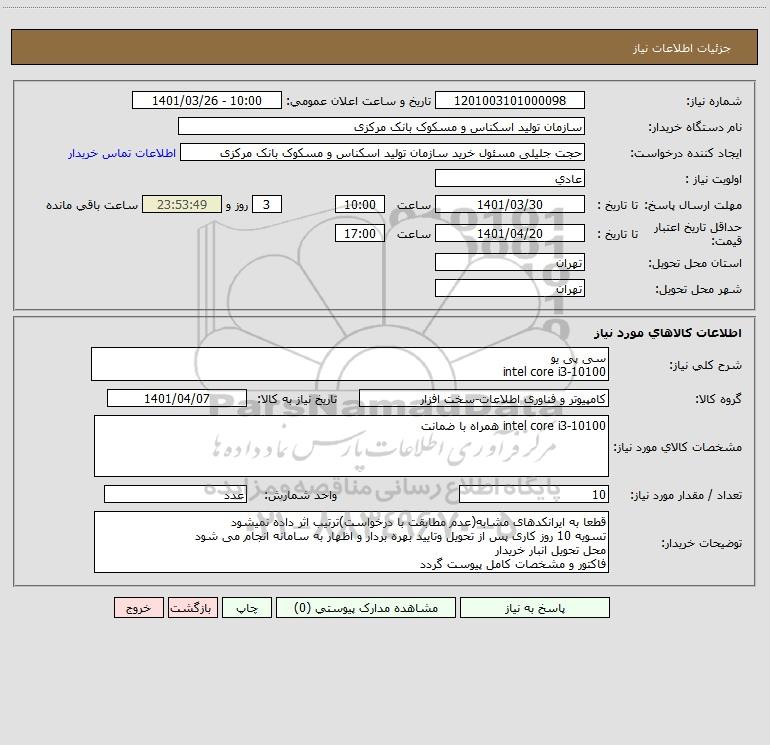Click اطلاعات کالاهای مورد نیاز section heading
The height and width of the screenshot is (745, 770).
click(667, 333)
